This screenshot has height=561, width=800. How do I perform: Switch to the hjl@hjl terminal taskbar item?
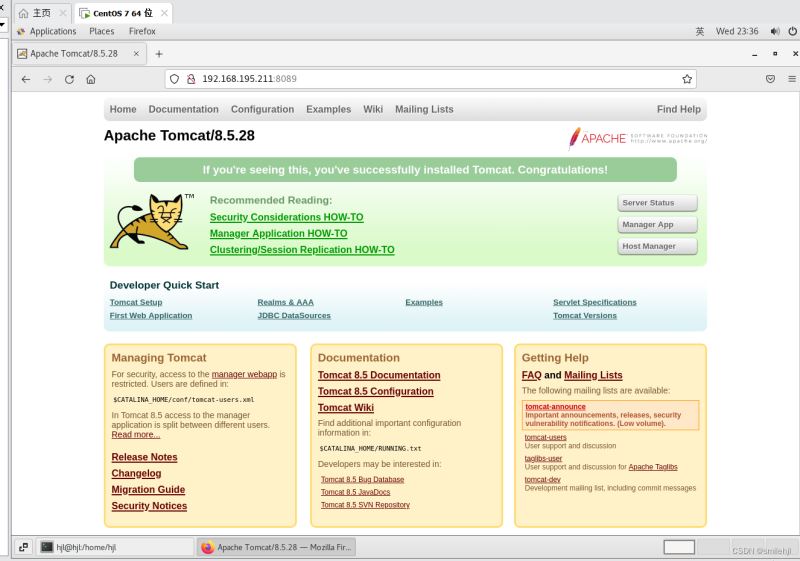coord(114,547)
